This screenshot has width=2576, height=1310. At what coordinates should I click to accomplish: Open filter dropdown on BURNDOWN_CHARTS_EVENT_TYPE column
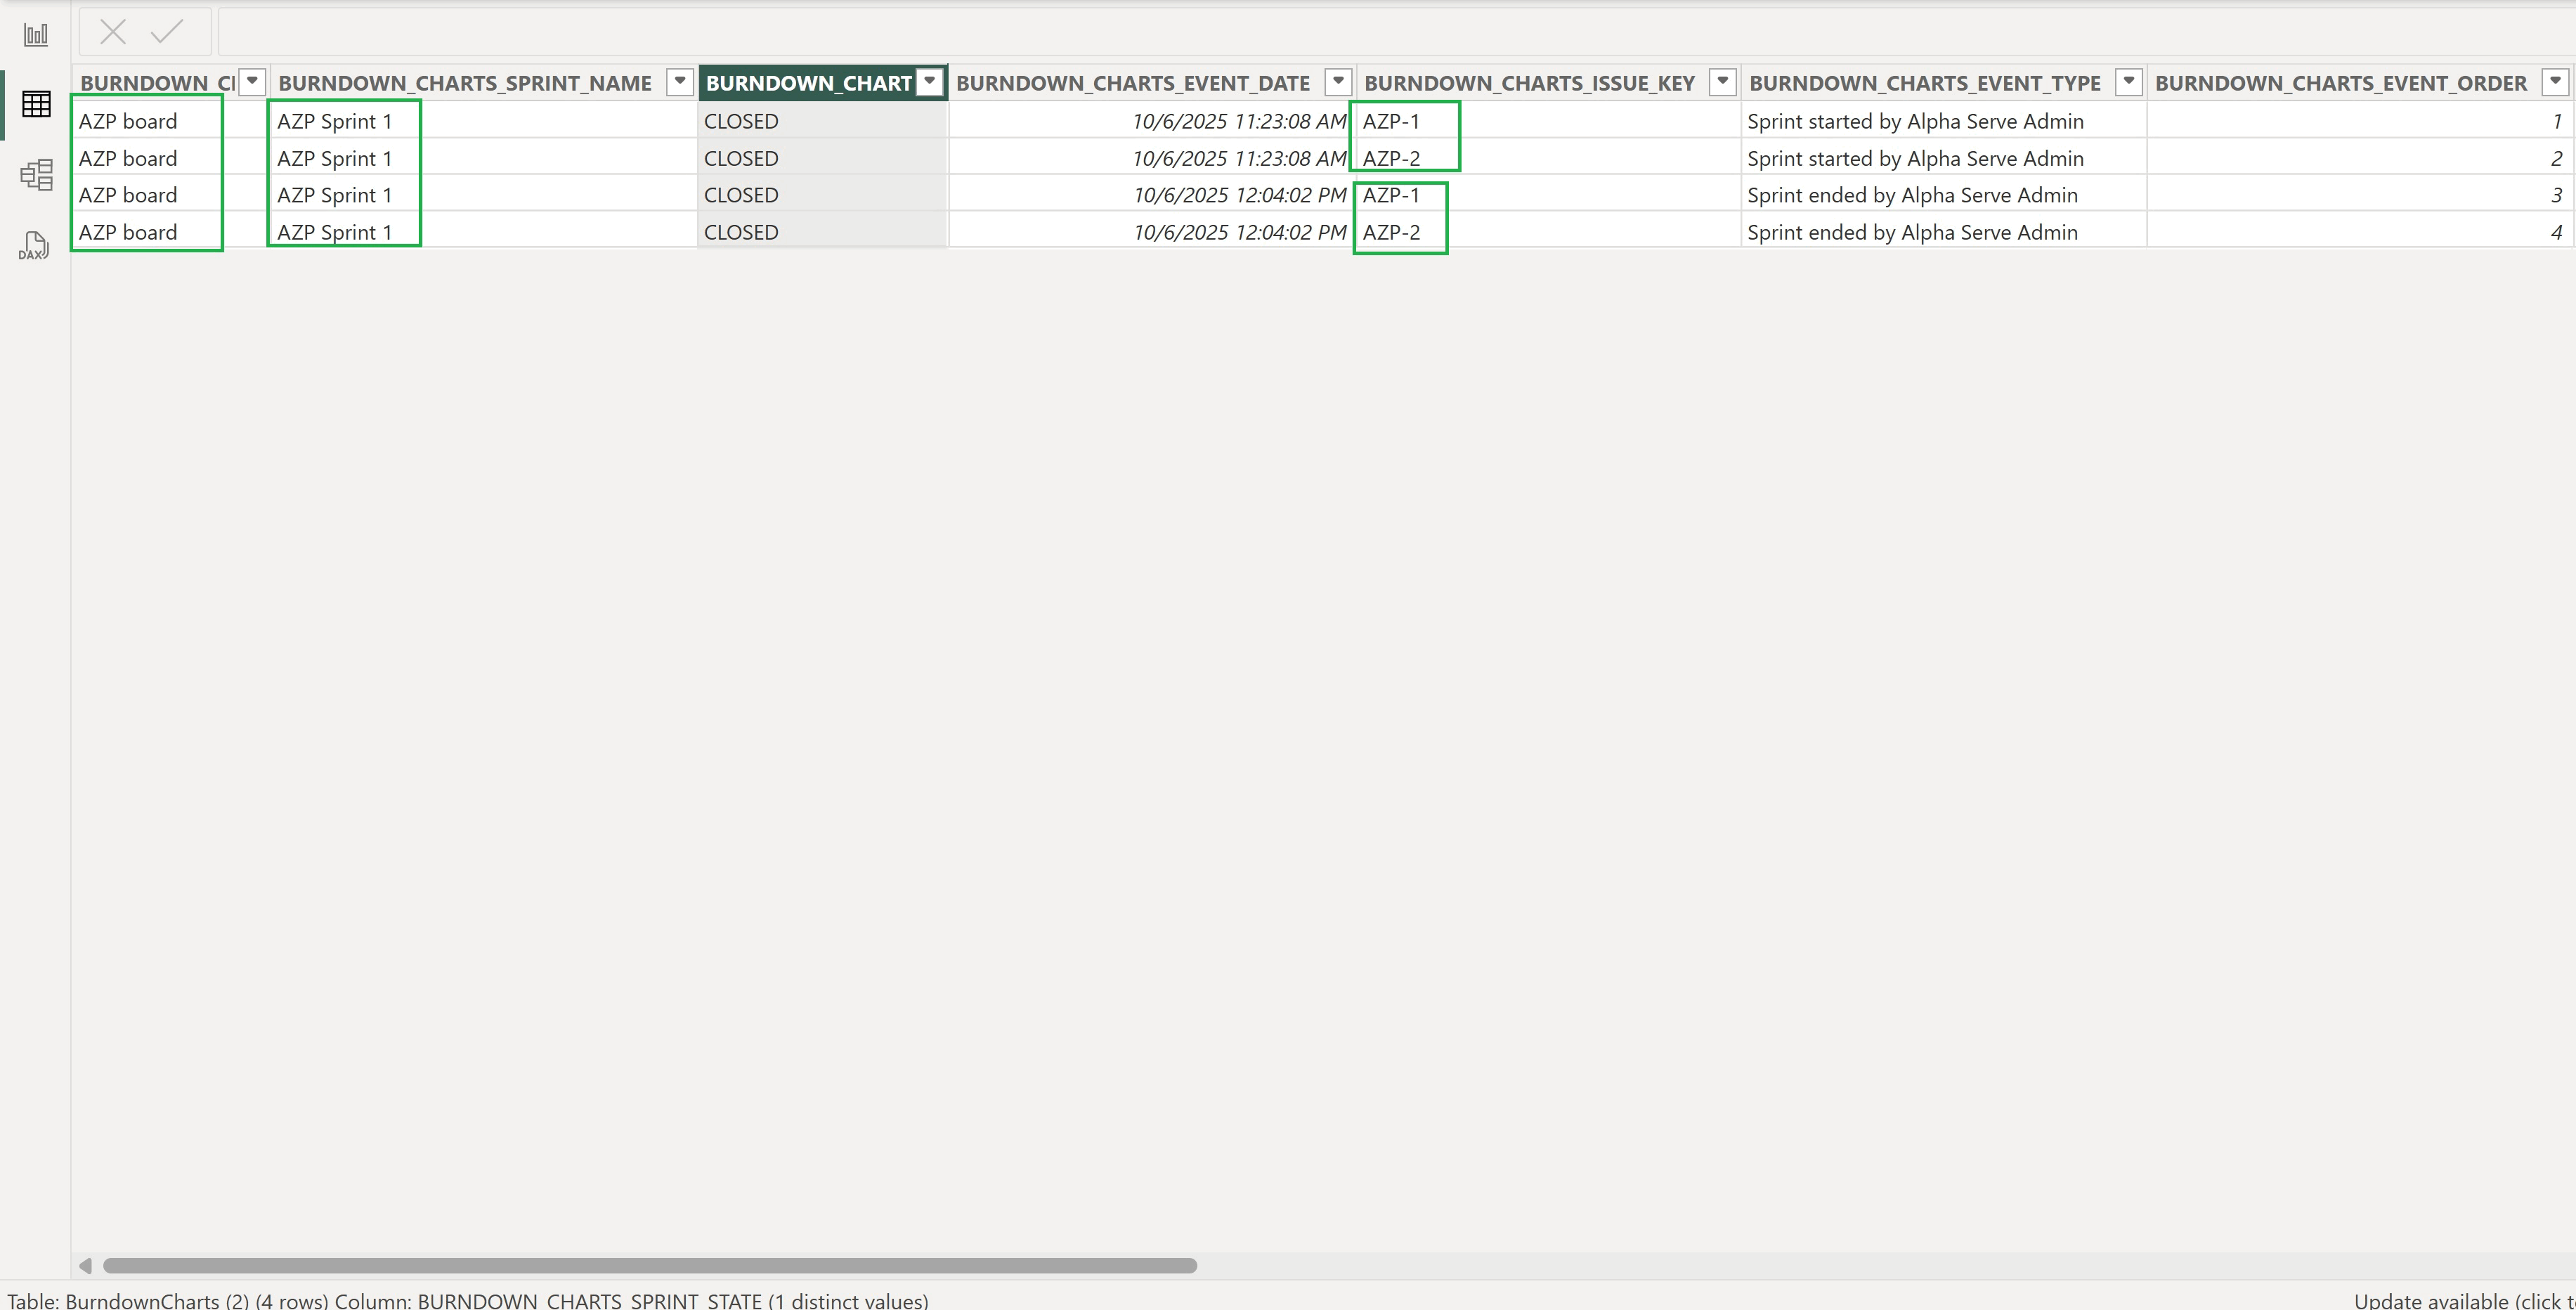[x=2128, y=82]
